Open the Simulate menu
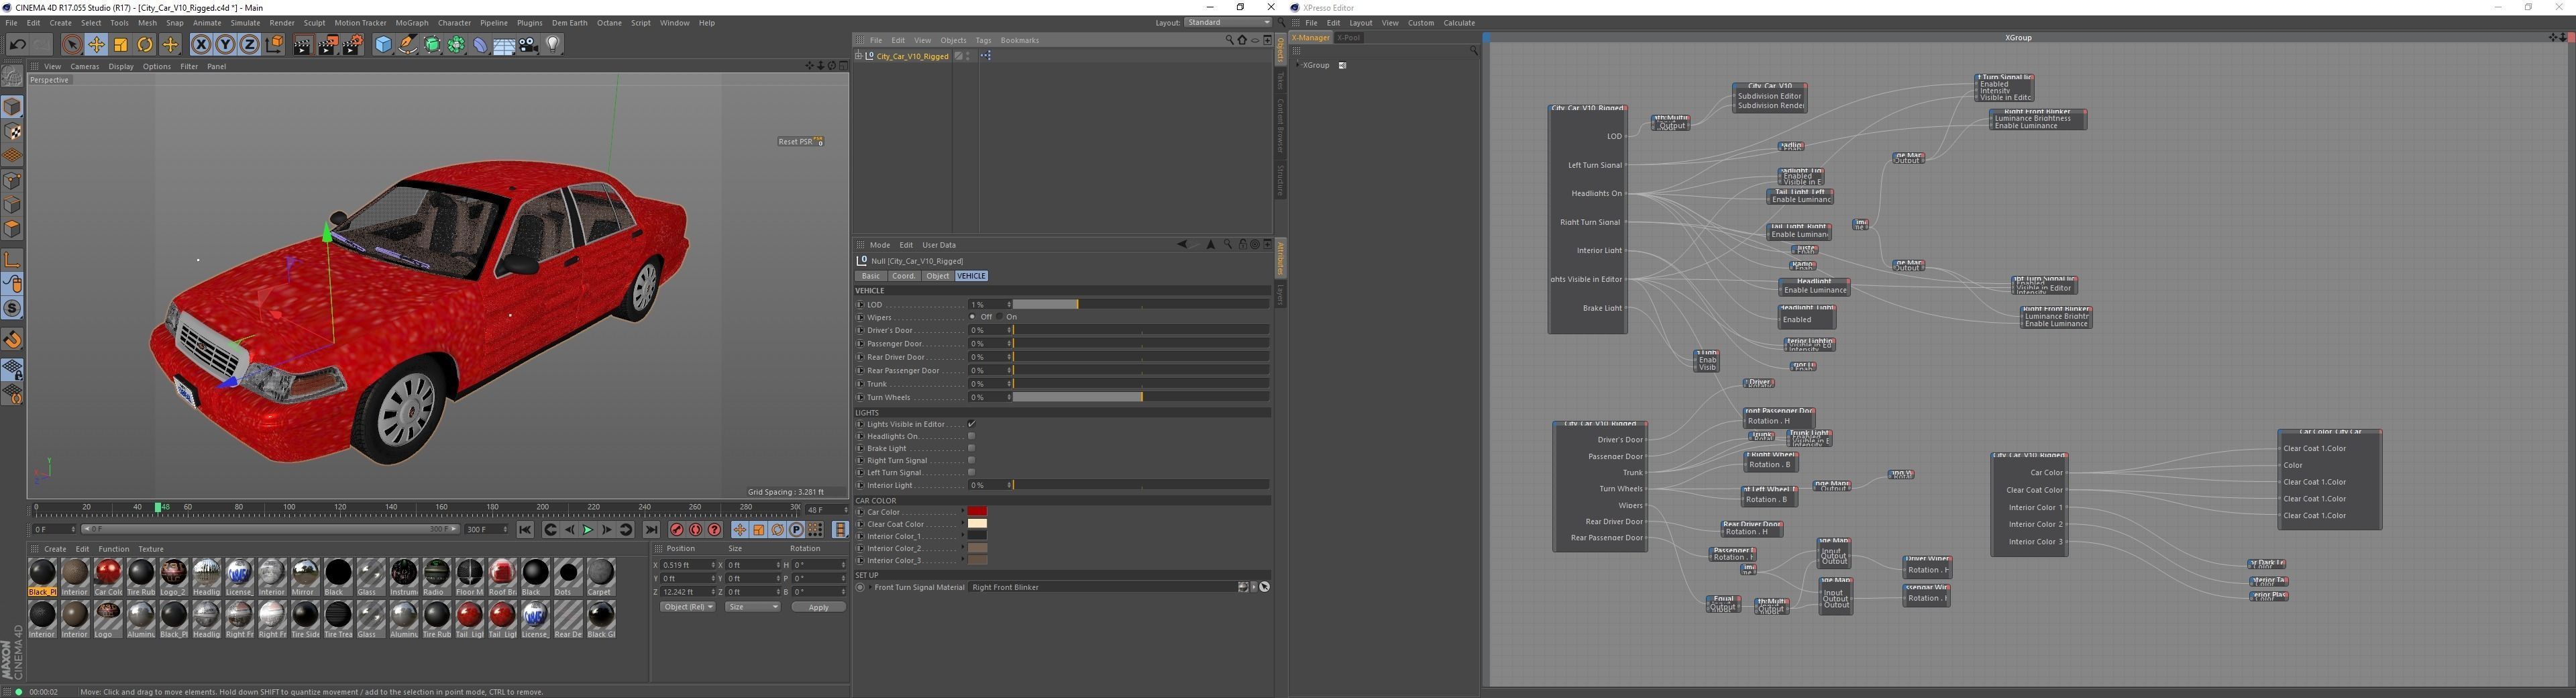Viewport: 2576px width, 698px height. click(245, 22)
